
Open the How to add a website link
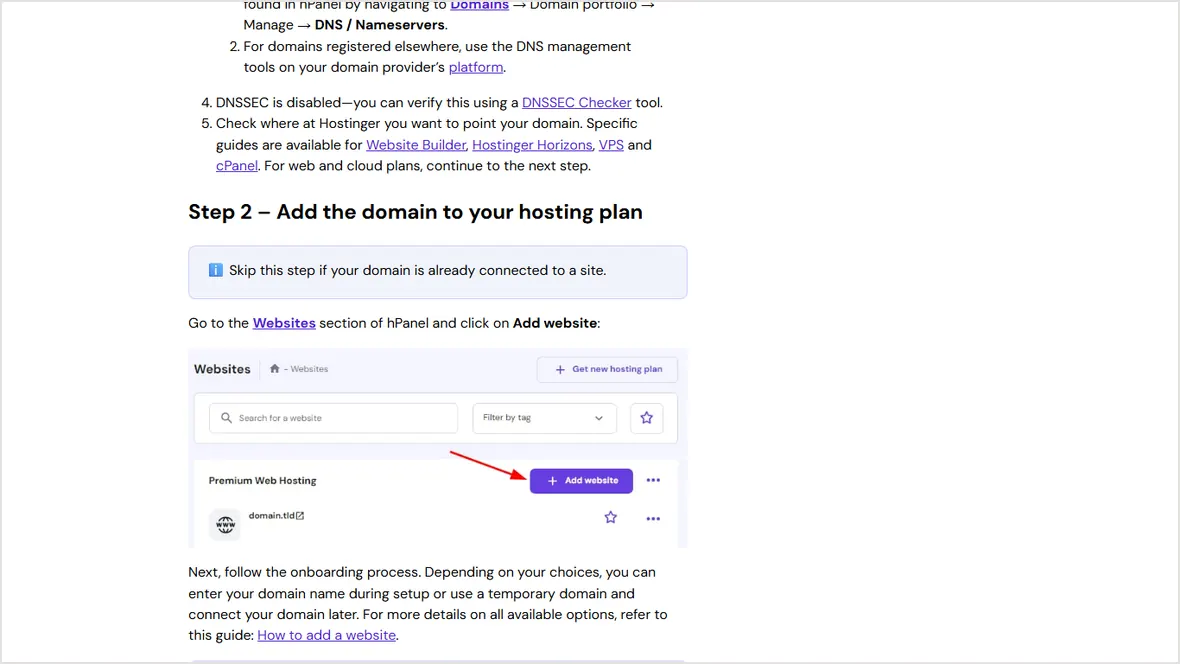click(327, 635)
